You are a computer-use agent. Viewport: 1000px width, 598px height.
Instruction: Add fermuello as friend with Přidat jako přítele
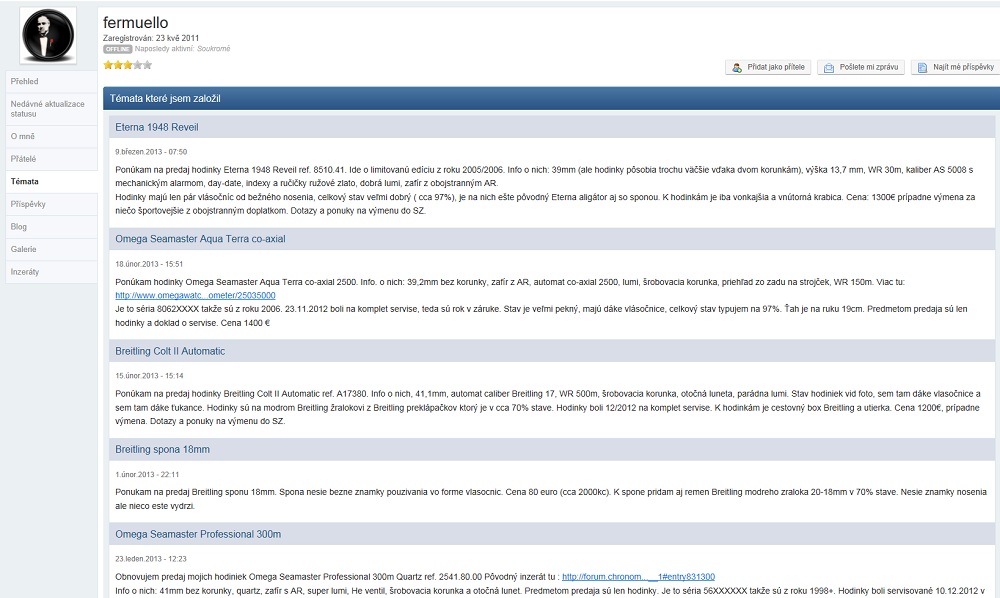[768, 67]
